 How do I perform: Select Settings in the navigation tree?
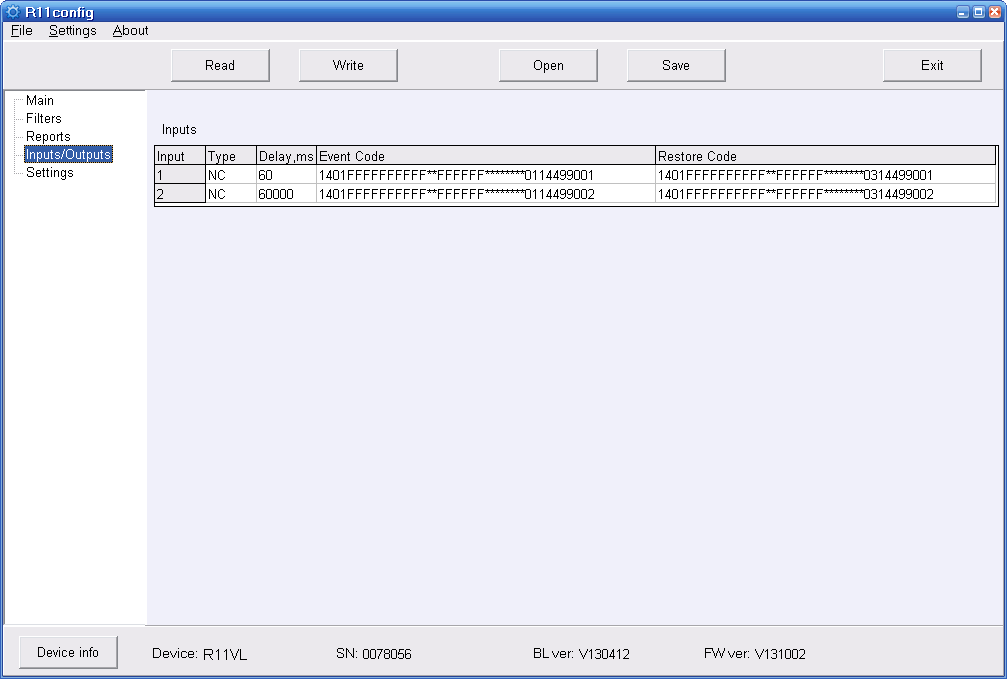[x=50, y=173]
